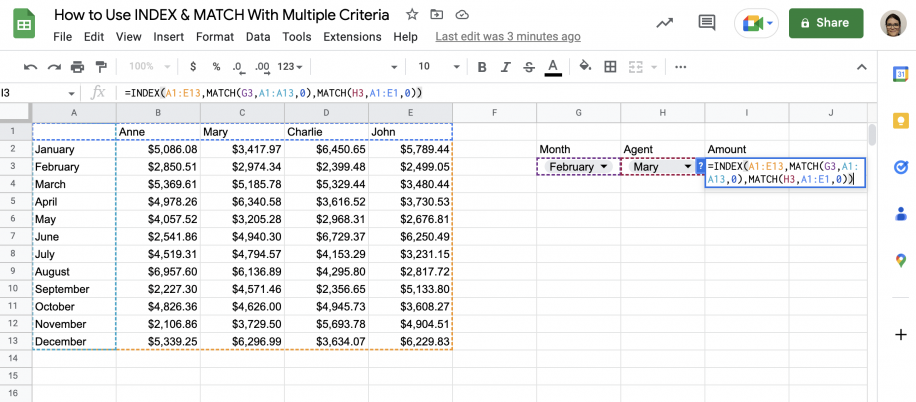Open the comment history icon
This screenshot has height=402, width=916.
tap(707, 23)
